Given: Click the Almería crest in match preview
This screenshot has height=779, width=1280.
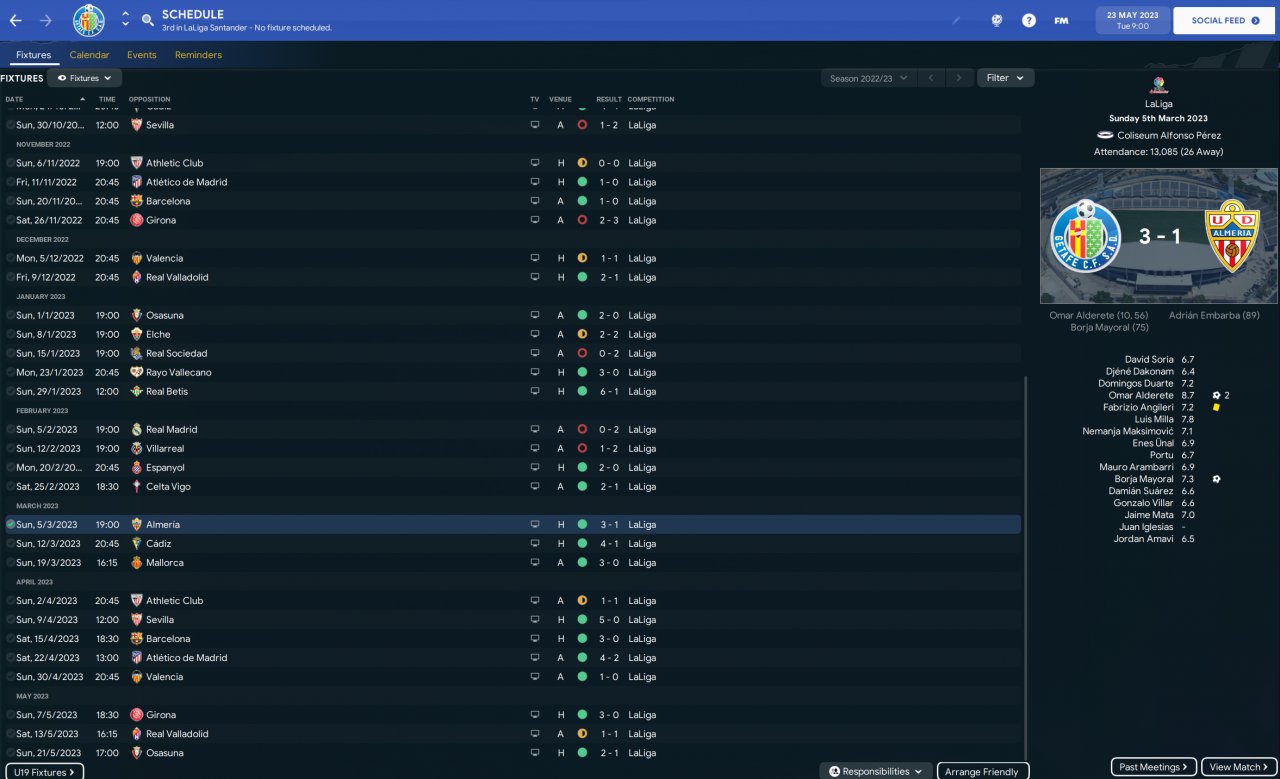Looking at the screenshot, I should [x=1234, y=236].
